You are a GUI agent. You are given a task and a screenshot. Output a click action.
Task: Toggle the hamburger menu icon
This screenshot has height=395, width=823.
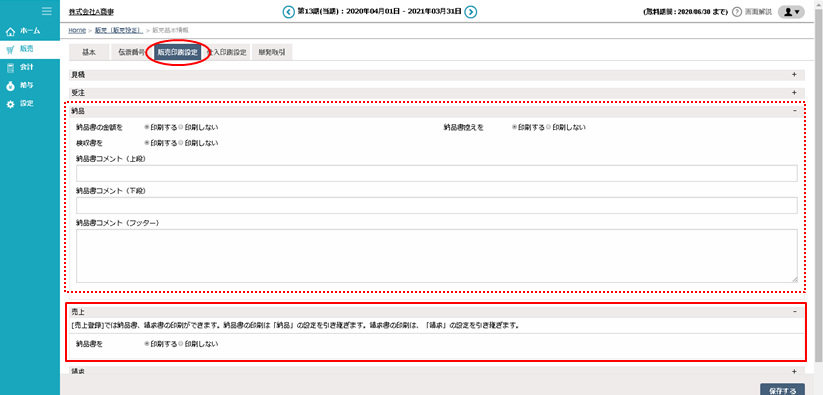[47, 10]
